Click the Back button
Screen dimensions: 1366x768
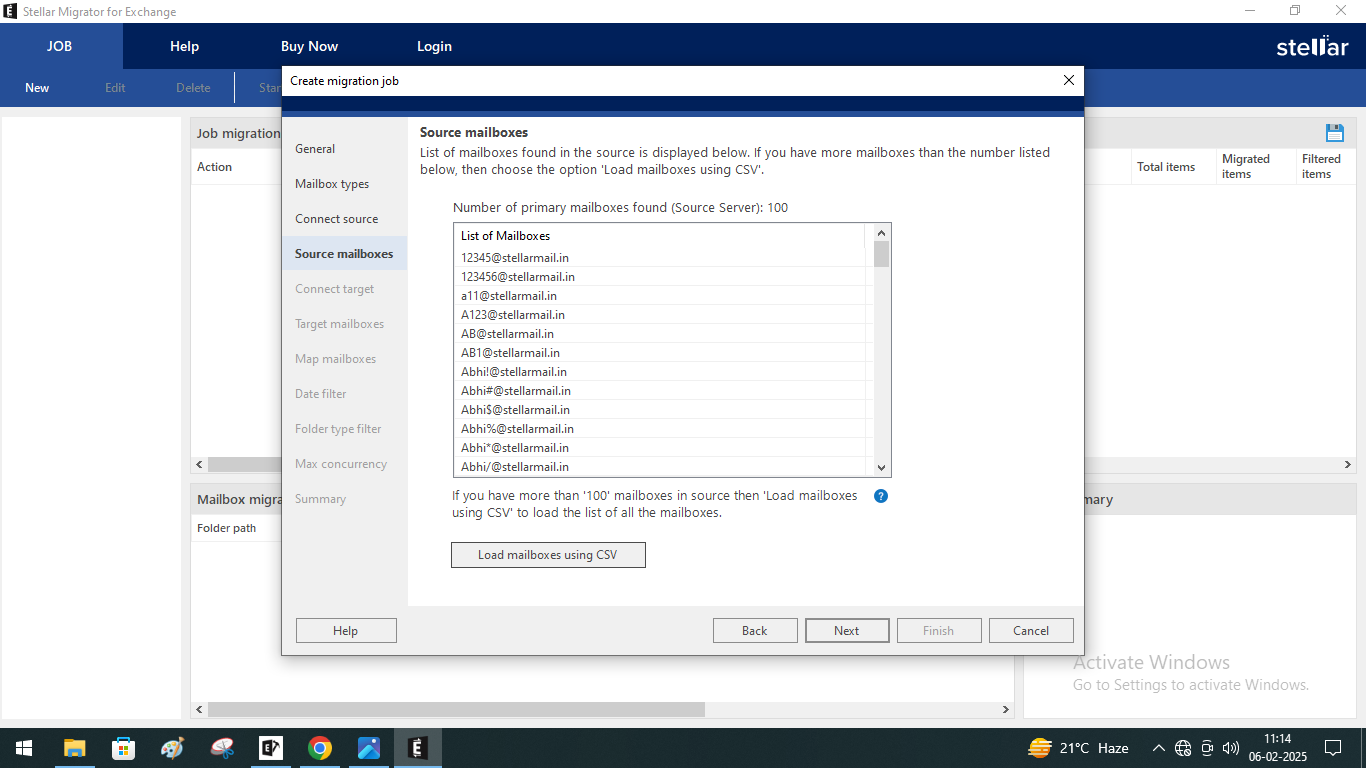tap(755, 631)
